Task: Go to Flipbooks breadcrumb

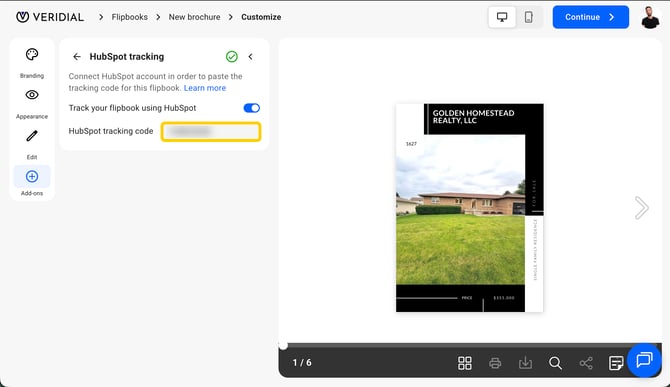Action: click(129, 17)
